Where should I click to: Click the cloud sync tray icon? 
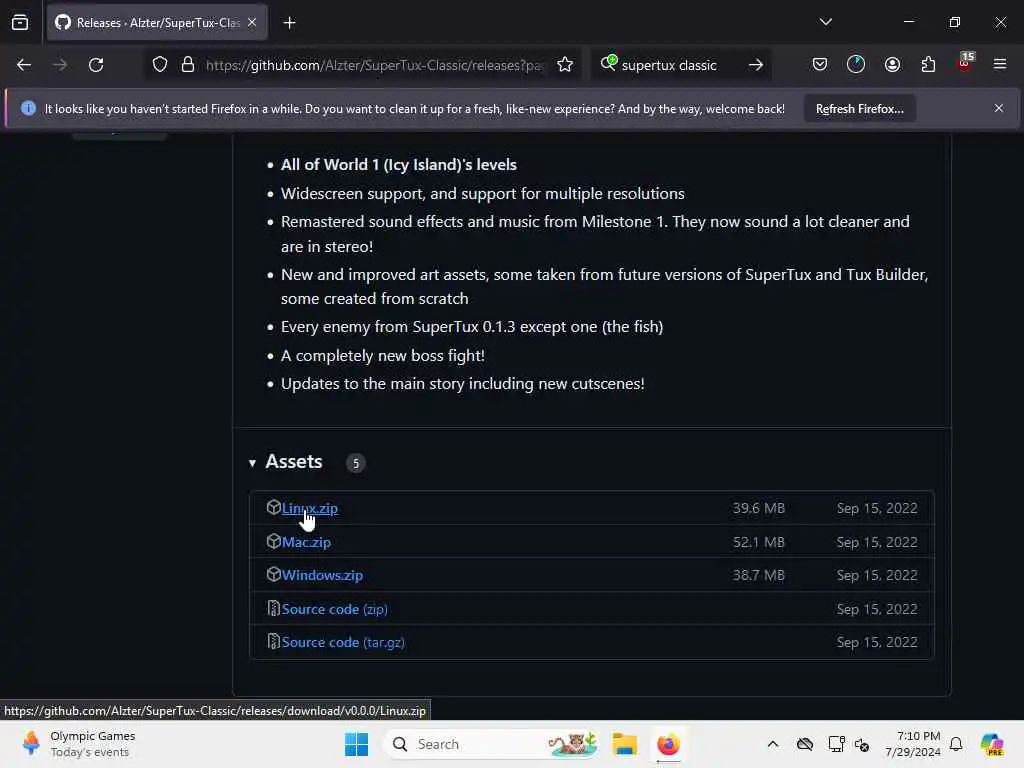805,744
